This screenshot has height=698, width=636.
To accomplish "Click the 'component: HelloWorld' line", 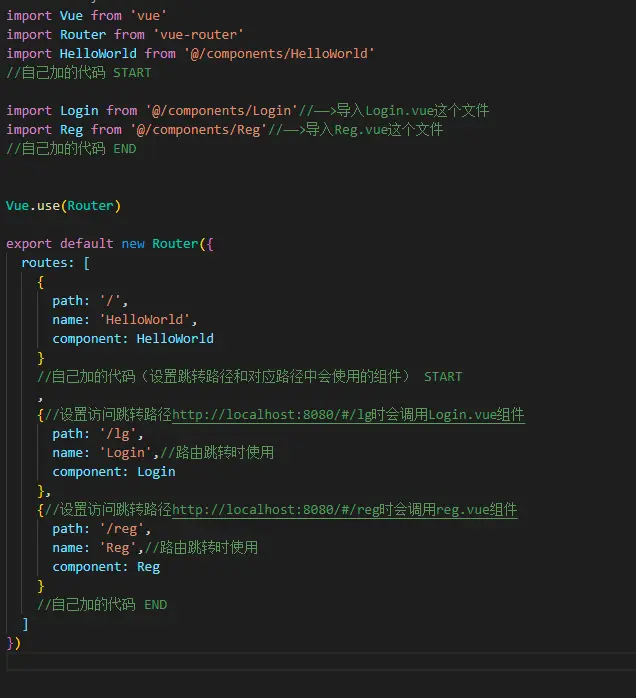I will coord(133,339).
